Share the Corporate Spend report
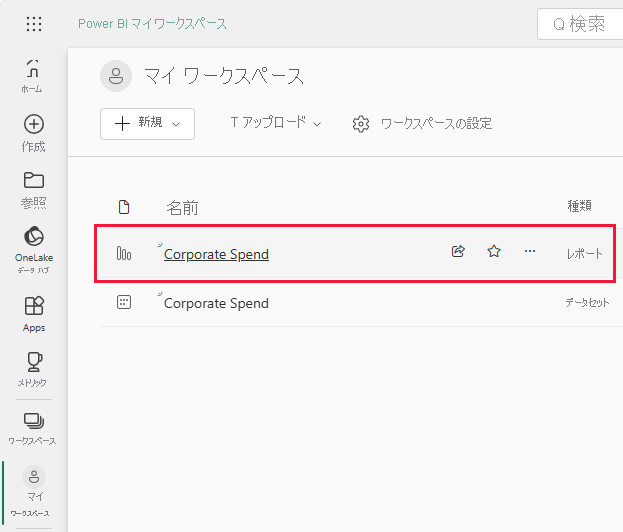 tap(458, 251)
